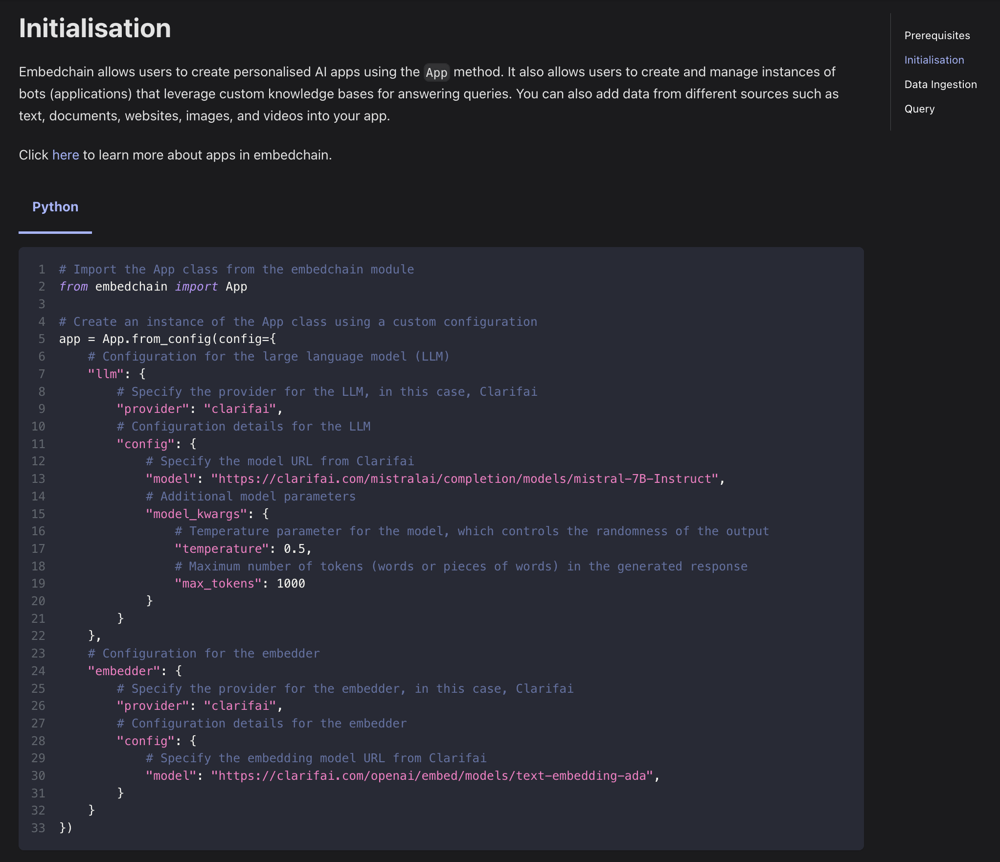This screenshot has height=862, width=1000.
Task: Jump to Initialisation in the page outline
Action: (934, 60)
